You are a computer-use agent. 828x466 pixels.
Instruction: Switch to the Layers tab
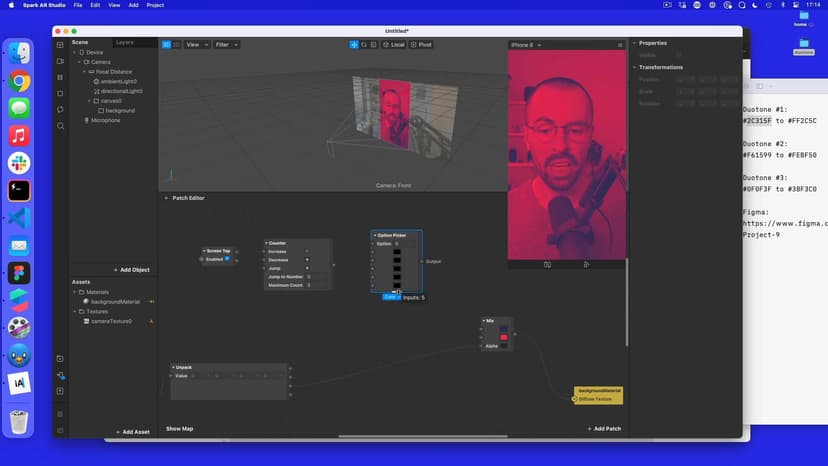coord(125,42)
